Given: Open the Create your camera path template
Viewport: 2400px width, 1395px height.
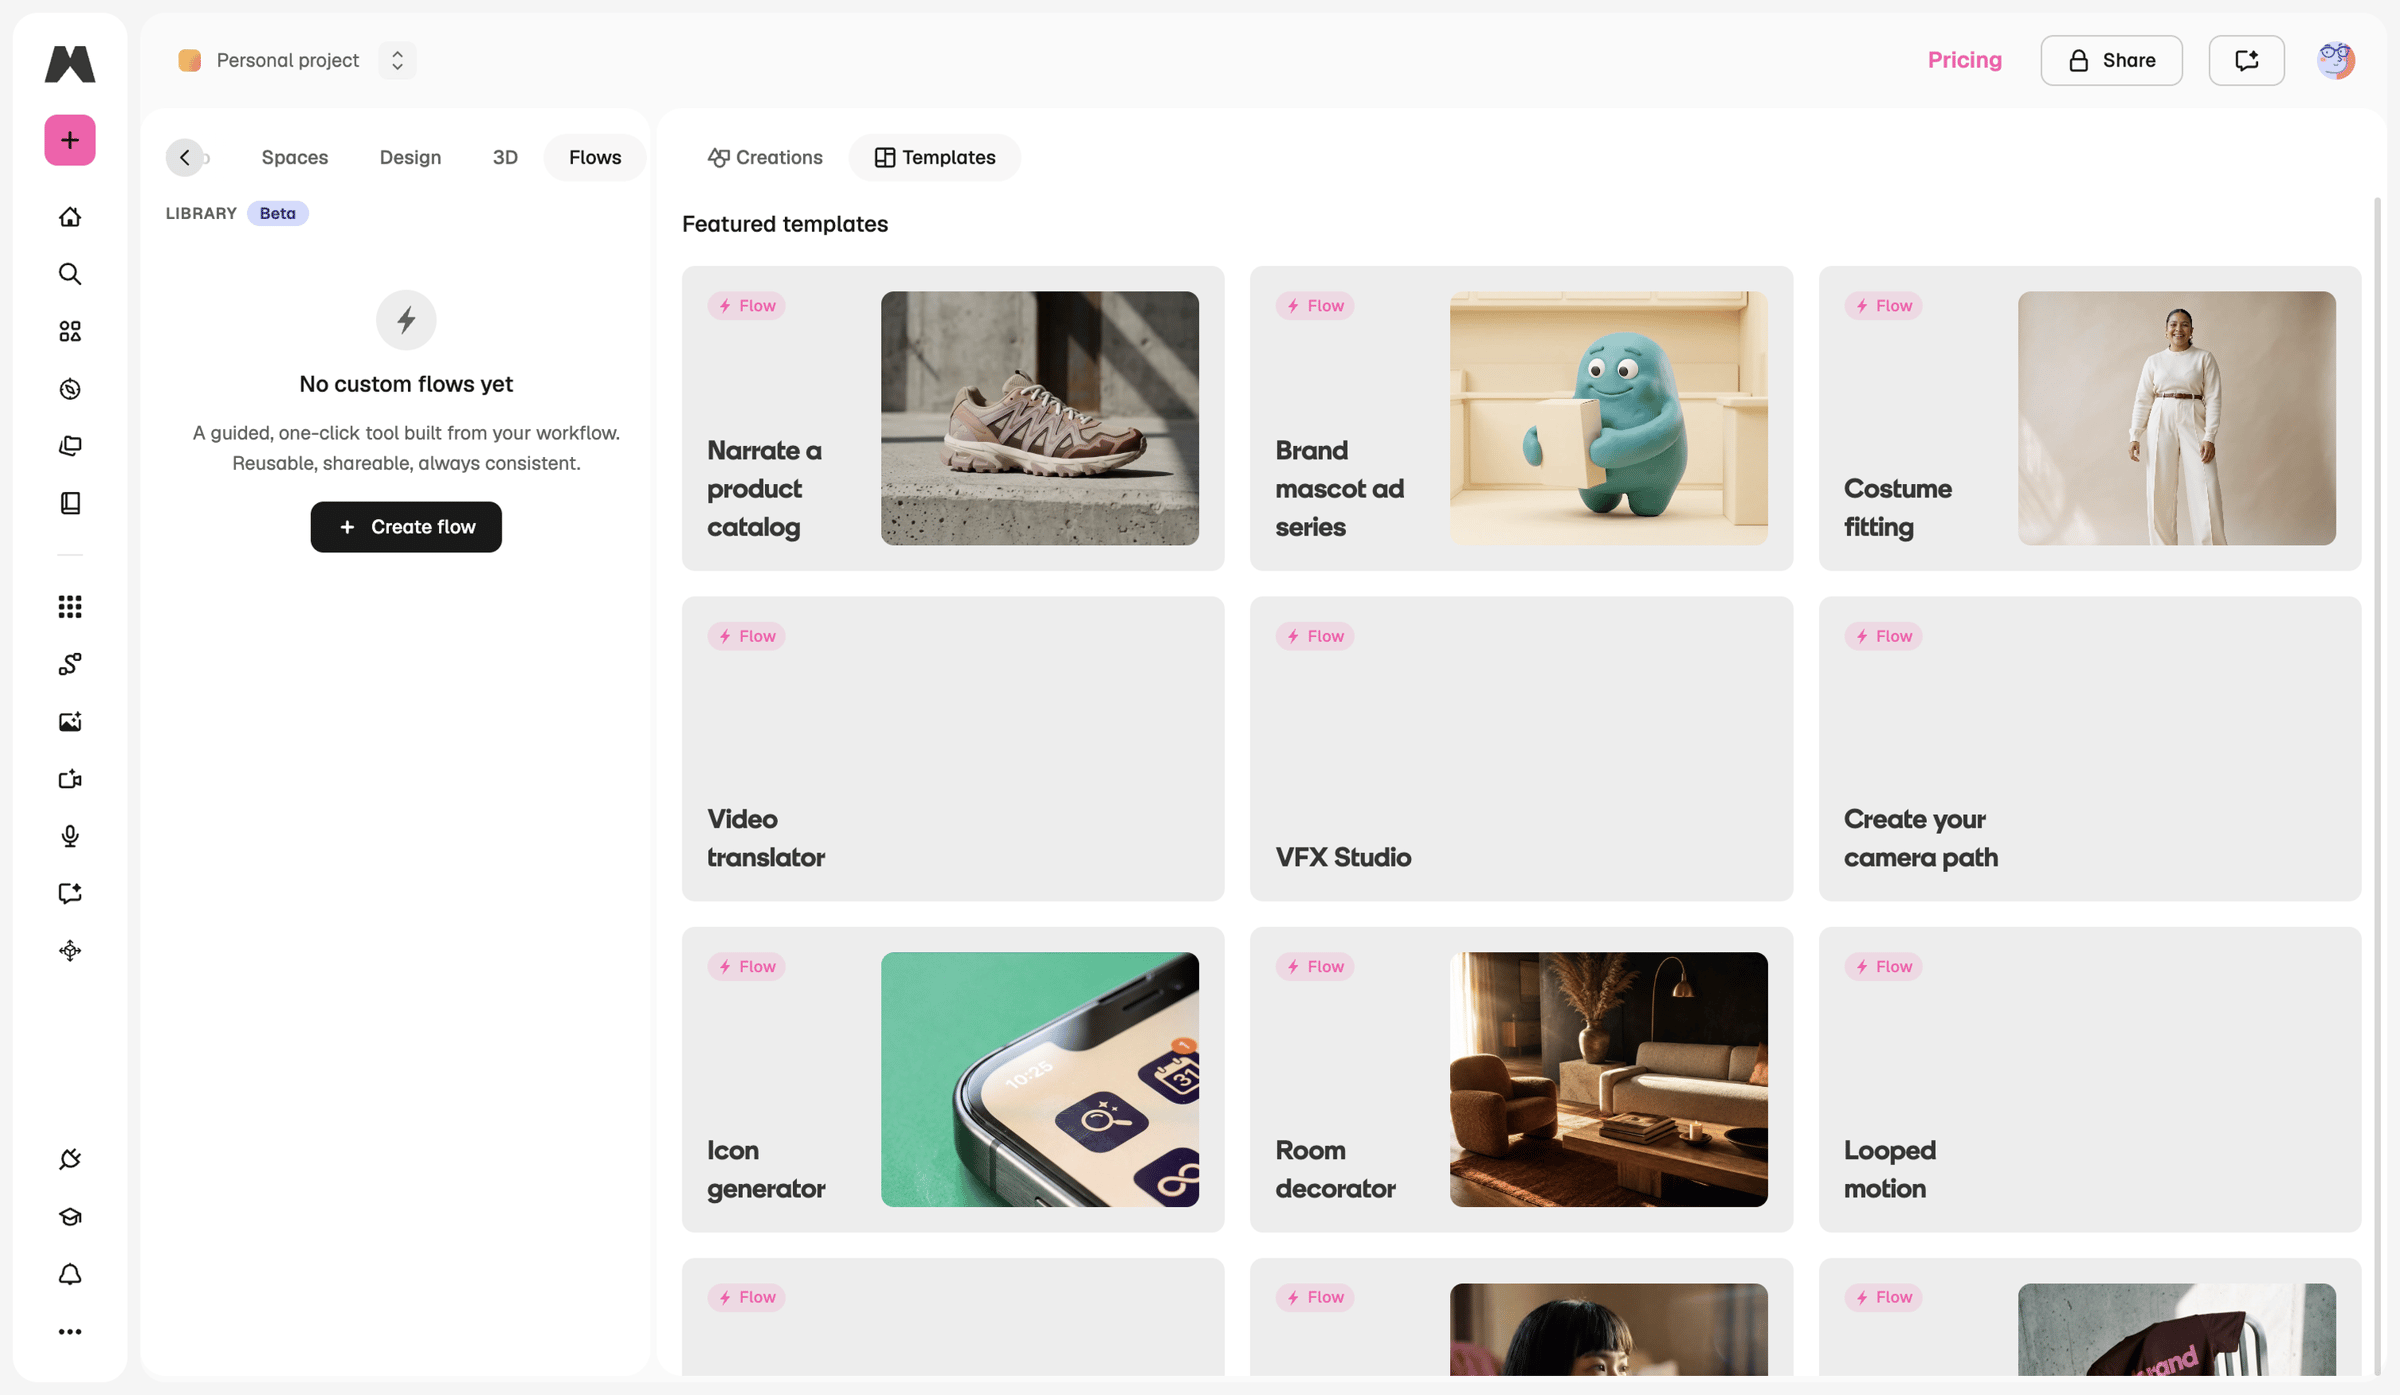Looking at the screenshot, I should click(x=2090, y=749).
